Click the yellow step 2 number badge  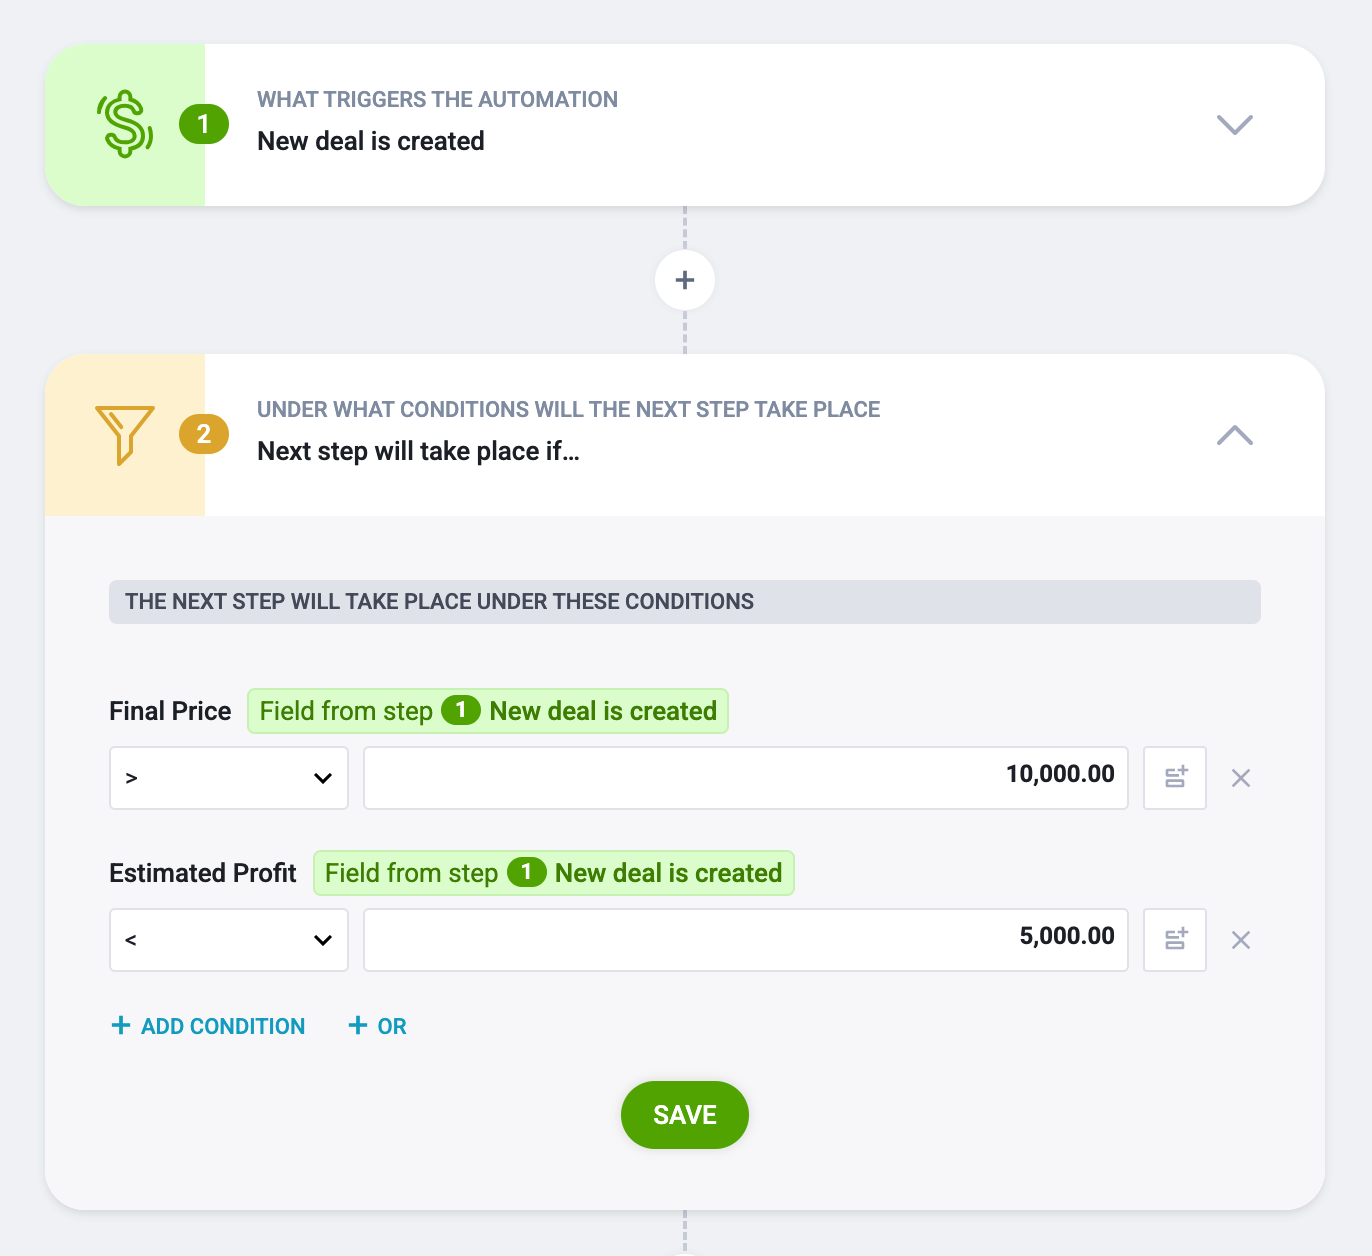(204, 434)
